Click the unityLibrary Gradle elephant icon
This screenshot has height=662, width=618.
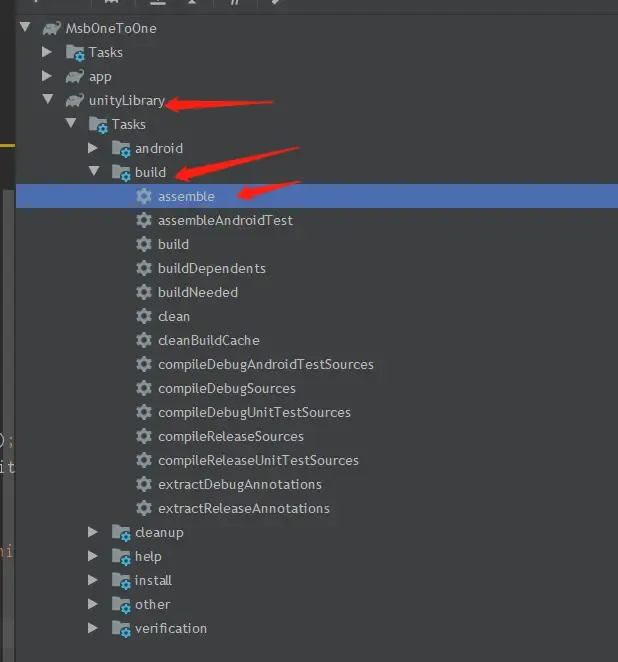[x=74, y=100]
